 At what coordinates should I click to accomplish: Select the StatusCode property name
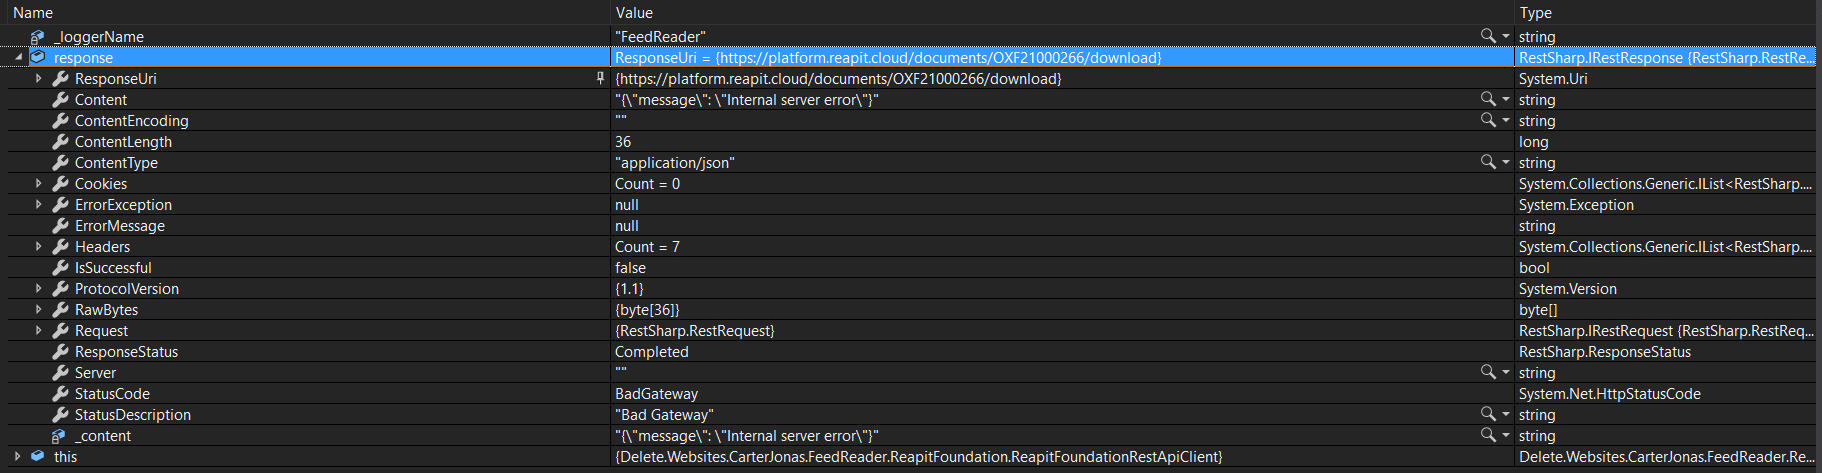click(x=112, y=393)
